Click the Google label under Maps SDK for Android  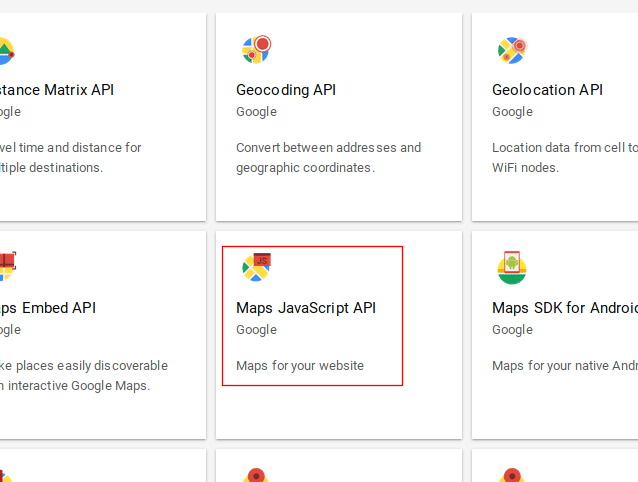512,330
